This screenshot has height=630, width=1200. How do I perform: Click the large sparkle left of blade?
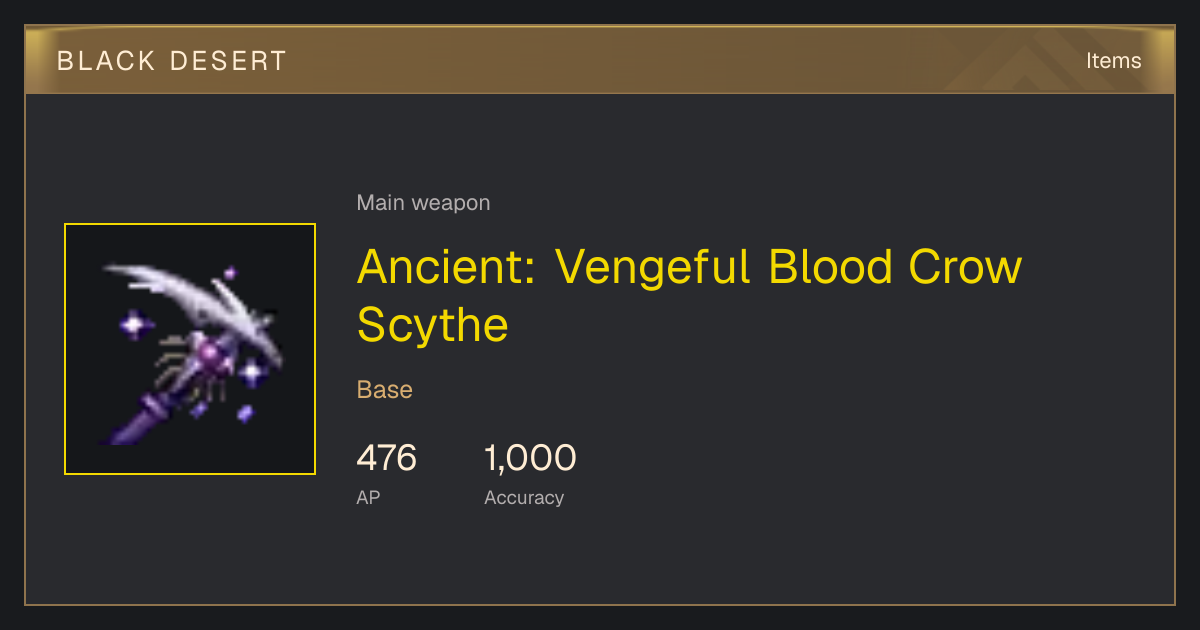(x=134, y=325)
